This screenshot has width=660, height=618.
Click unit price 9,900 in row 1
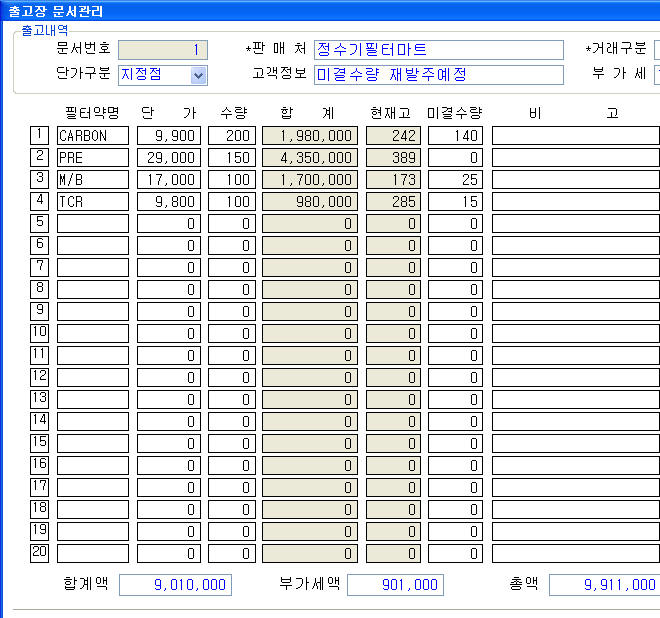(169, 136)
